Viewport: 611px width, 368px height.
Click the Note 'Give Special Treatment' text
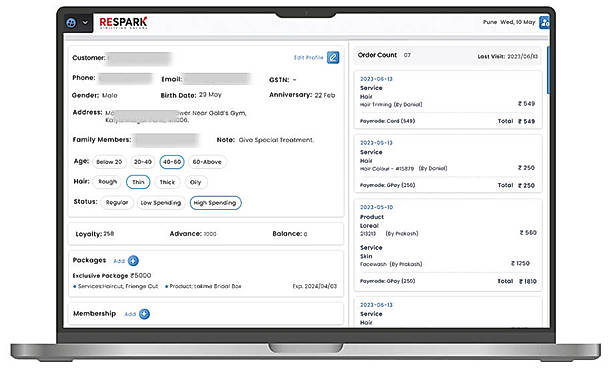(x=276, y=140)
